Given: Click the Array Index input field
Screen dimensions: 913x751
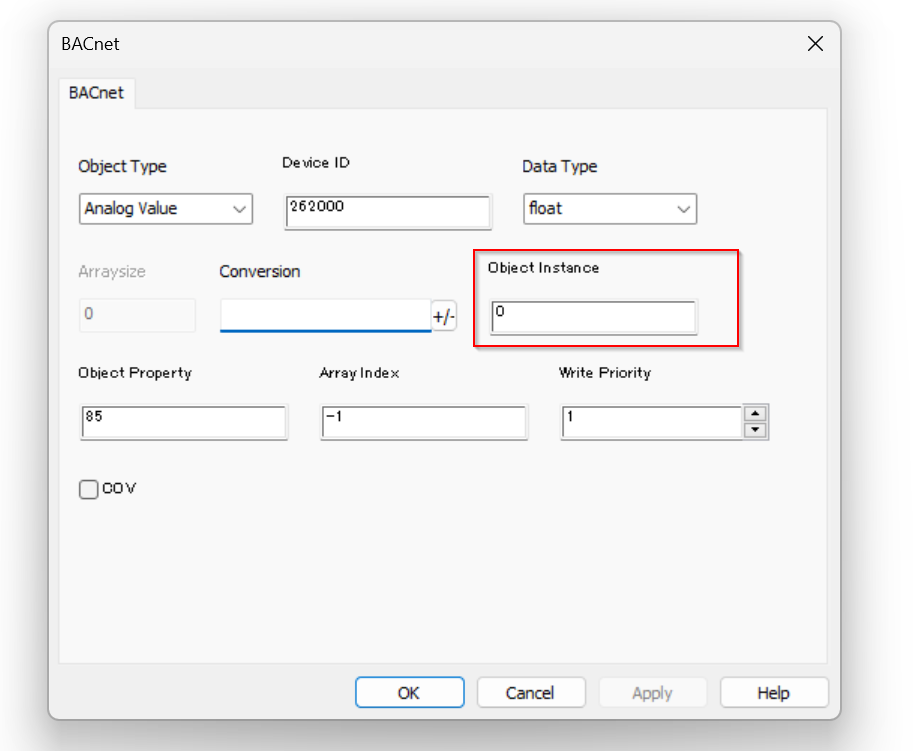Looking at the screenshot, I should pos(424,422).
